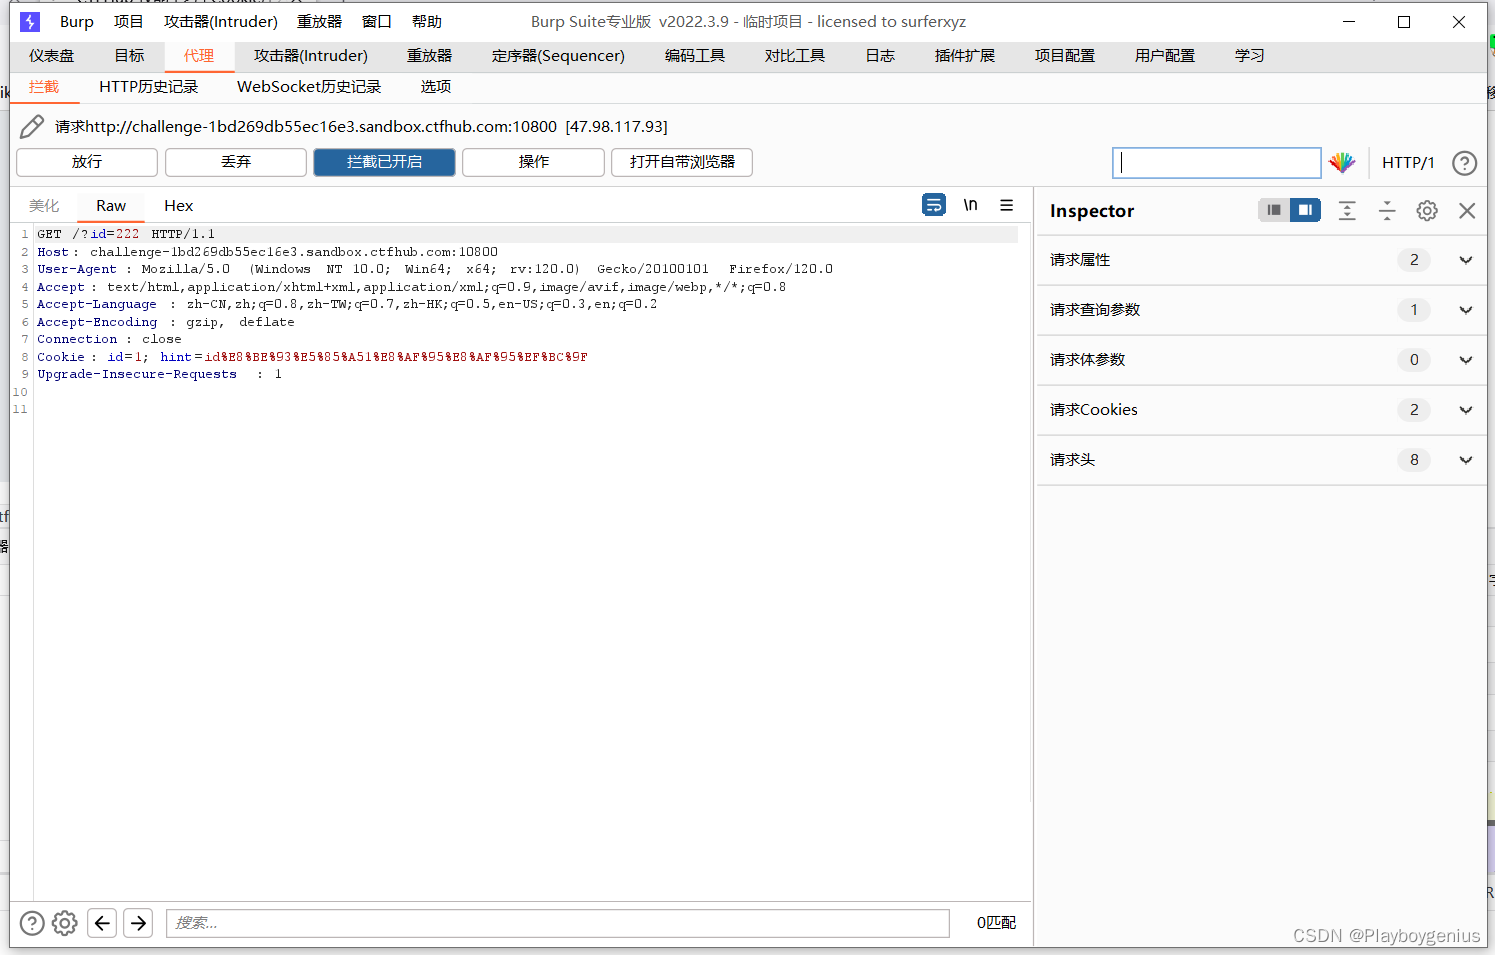The height and width of the screenshot is (955, 1495).
Task: Open the 窗口 menu
Action: click(377, 21)
